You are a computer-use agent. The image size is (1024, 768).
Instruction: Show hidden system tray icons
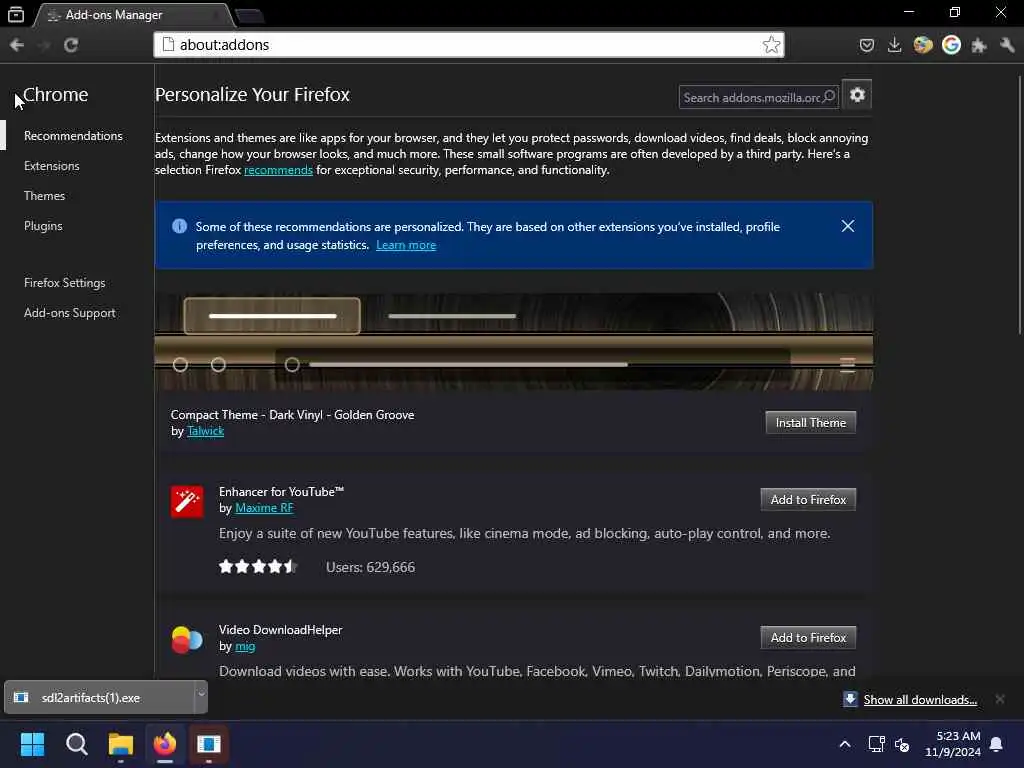pyautogui.click(x=844, y=744)
